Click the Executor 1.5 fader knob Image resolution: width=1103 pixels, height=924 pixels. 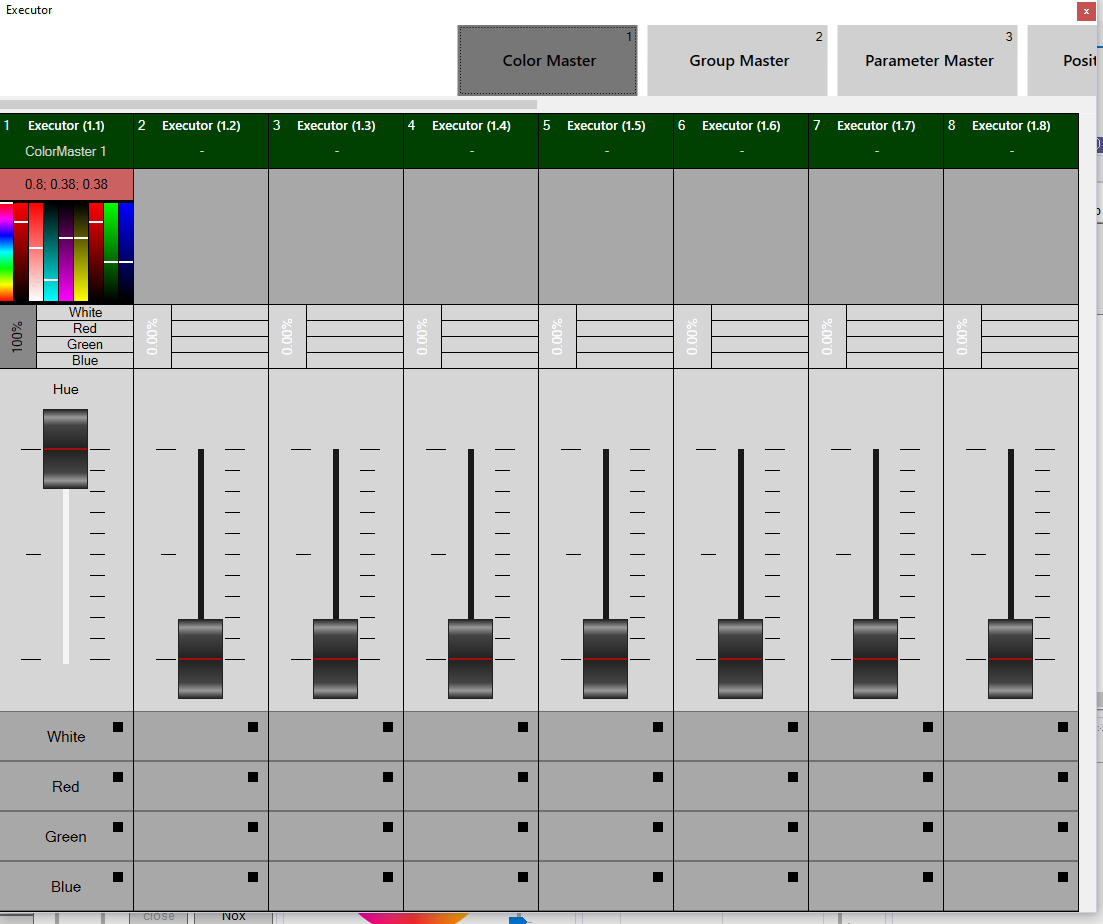605,658
